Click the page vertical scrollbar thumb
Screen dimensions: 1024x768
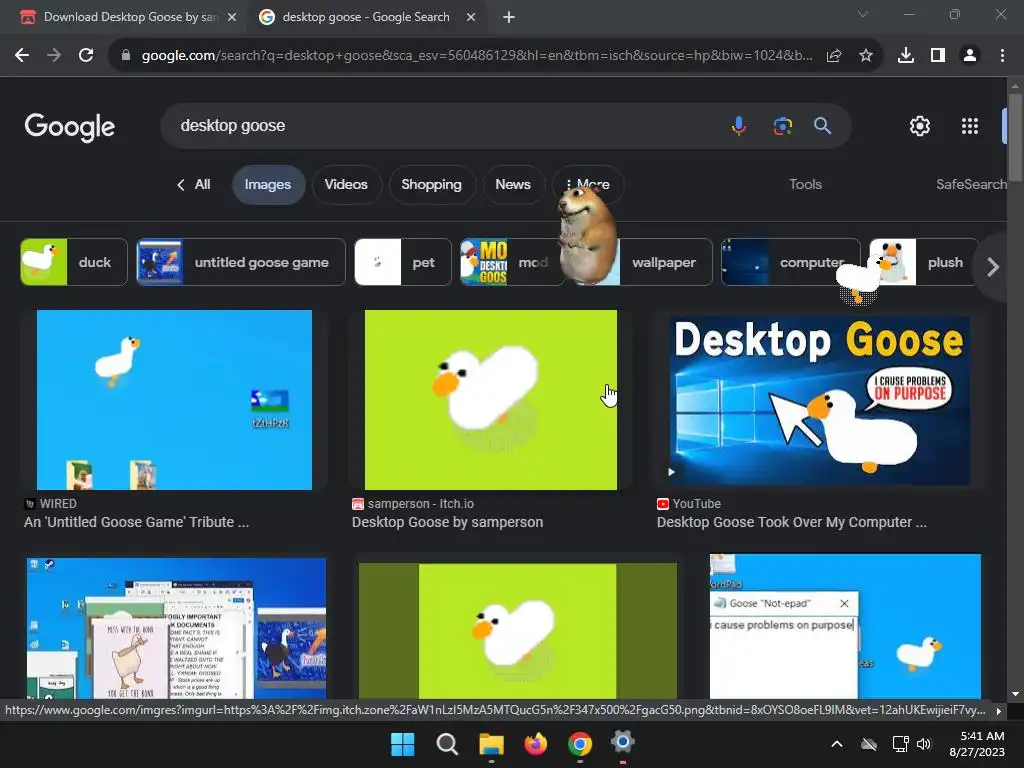click(1015, 137)
